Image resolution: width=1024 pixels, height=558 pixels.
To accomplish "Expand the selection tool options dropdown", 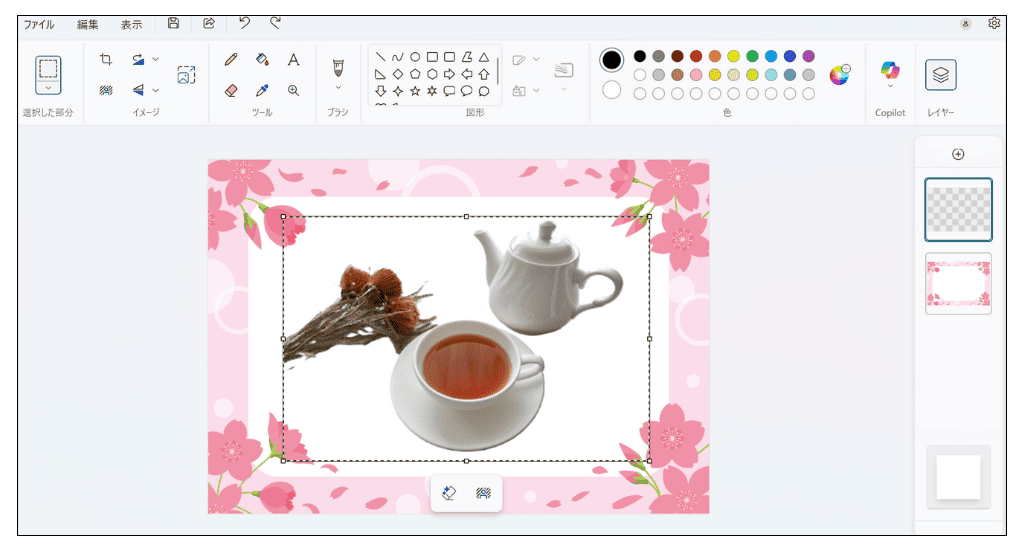I will 48,88.
